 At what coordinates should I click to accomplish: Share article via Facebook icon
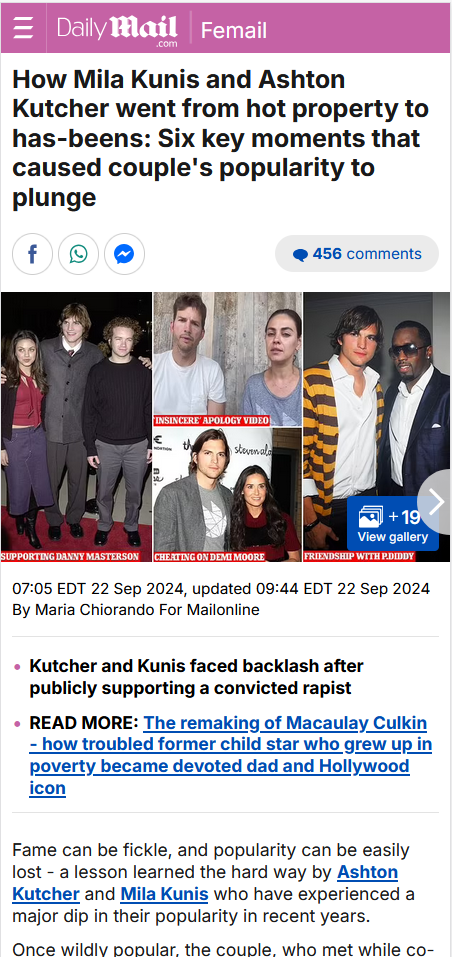point(32,254)
